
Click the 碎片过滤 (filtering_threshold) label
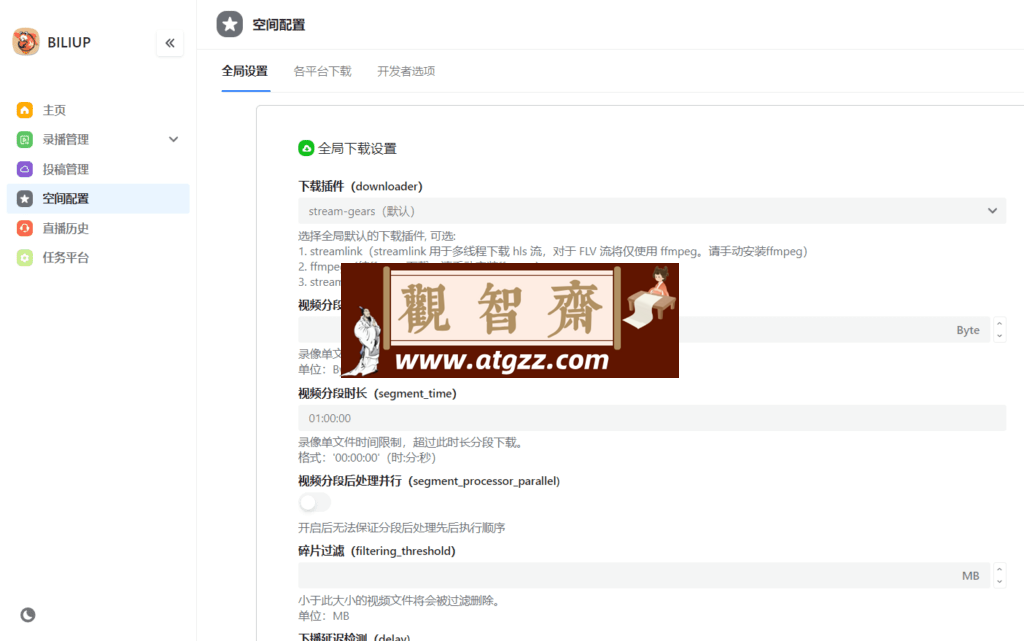[377, 551]
